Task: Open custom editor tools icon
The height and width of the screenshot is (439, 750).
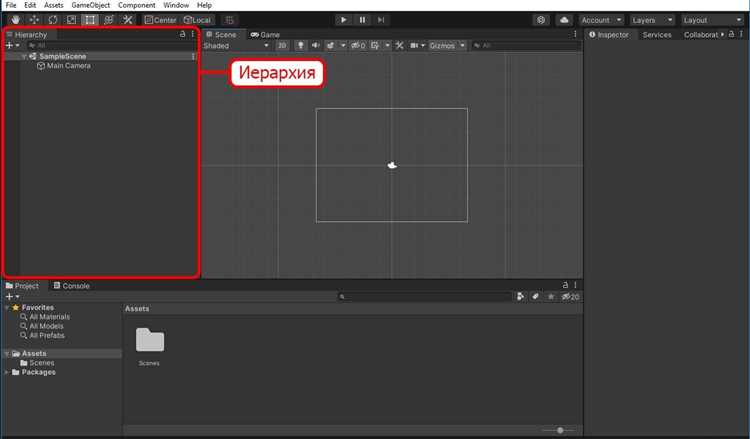Action: point(127,20)
